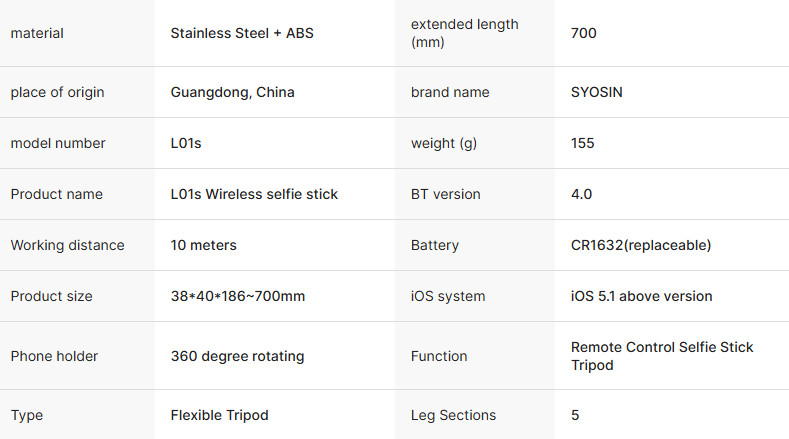Select the '38*40*186~700mm' product size text
This screenshot has height=439, width=789.
point(238,296)
